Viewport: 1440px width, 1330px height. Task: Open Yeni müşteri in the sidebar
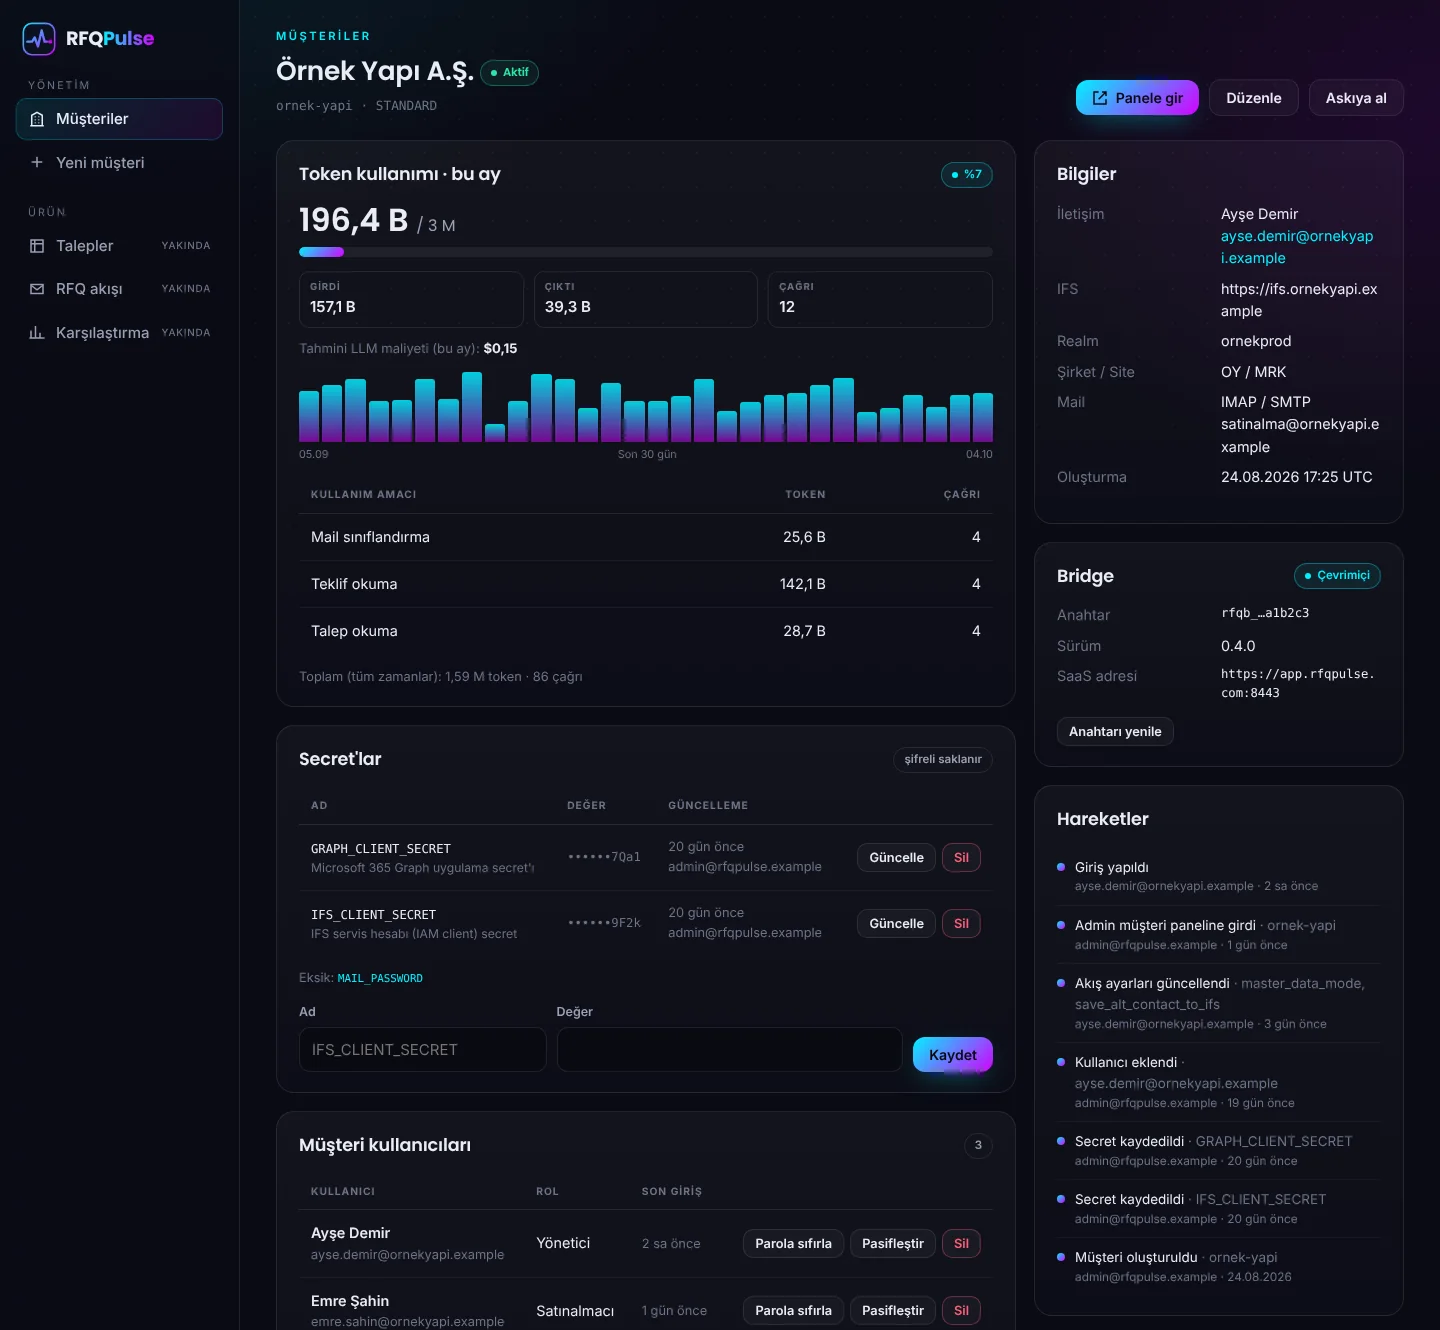coord(119,163)
